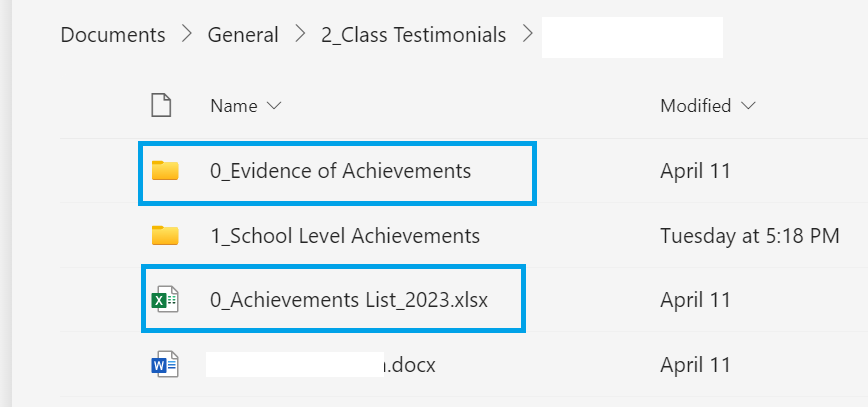Navigate to 2_Class Testimonials breadcrumb

click(x=413, y=35)
